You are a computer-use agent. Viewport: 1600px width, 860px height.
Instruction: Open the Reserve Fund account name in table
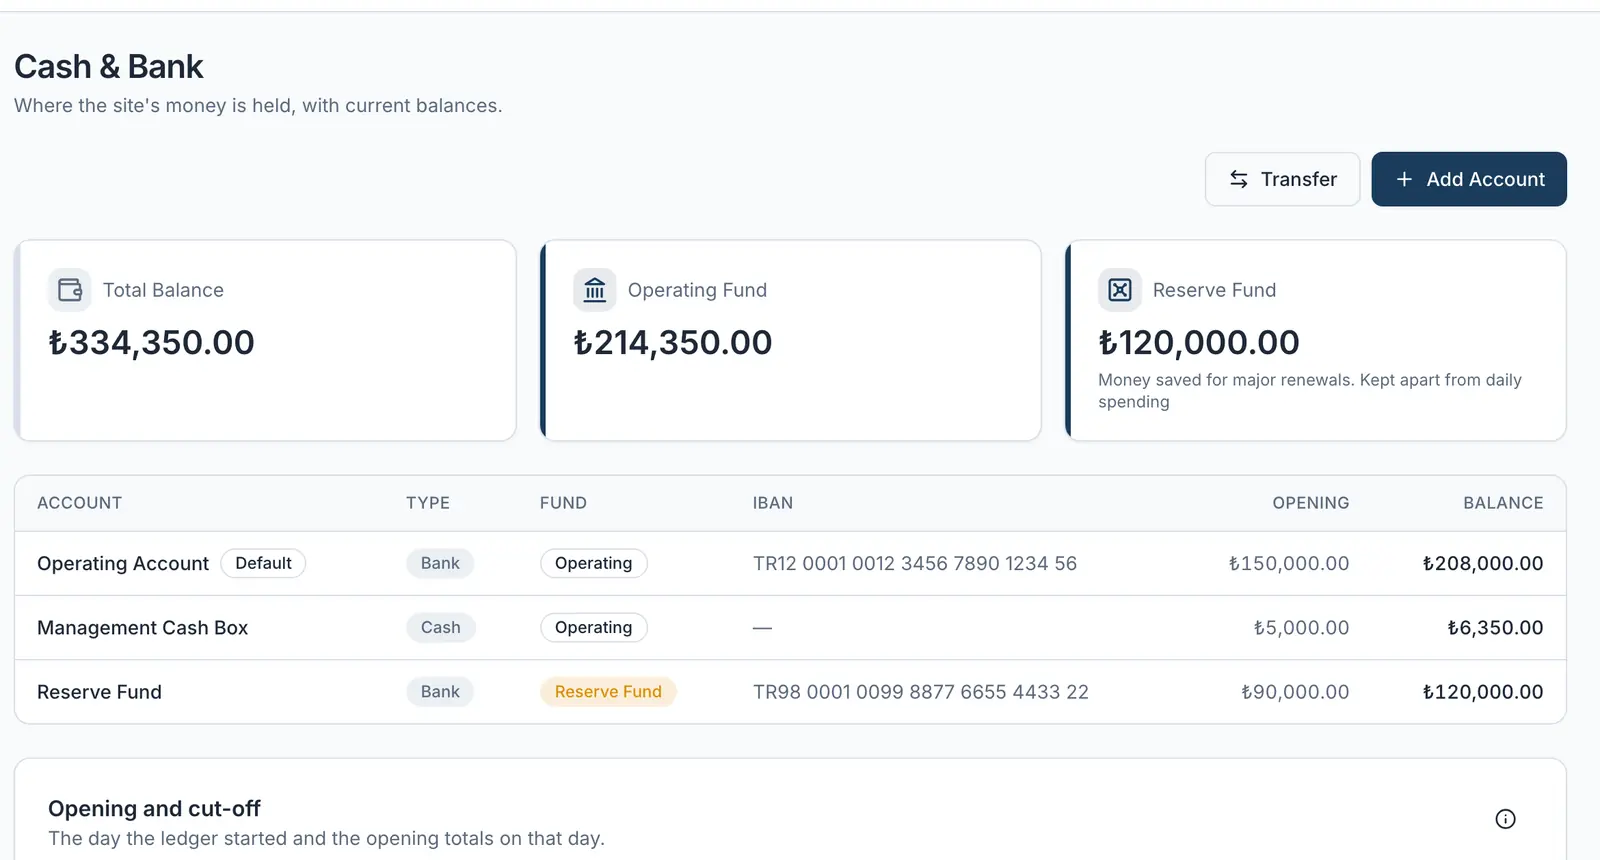[99, 691]
